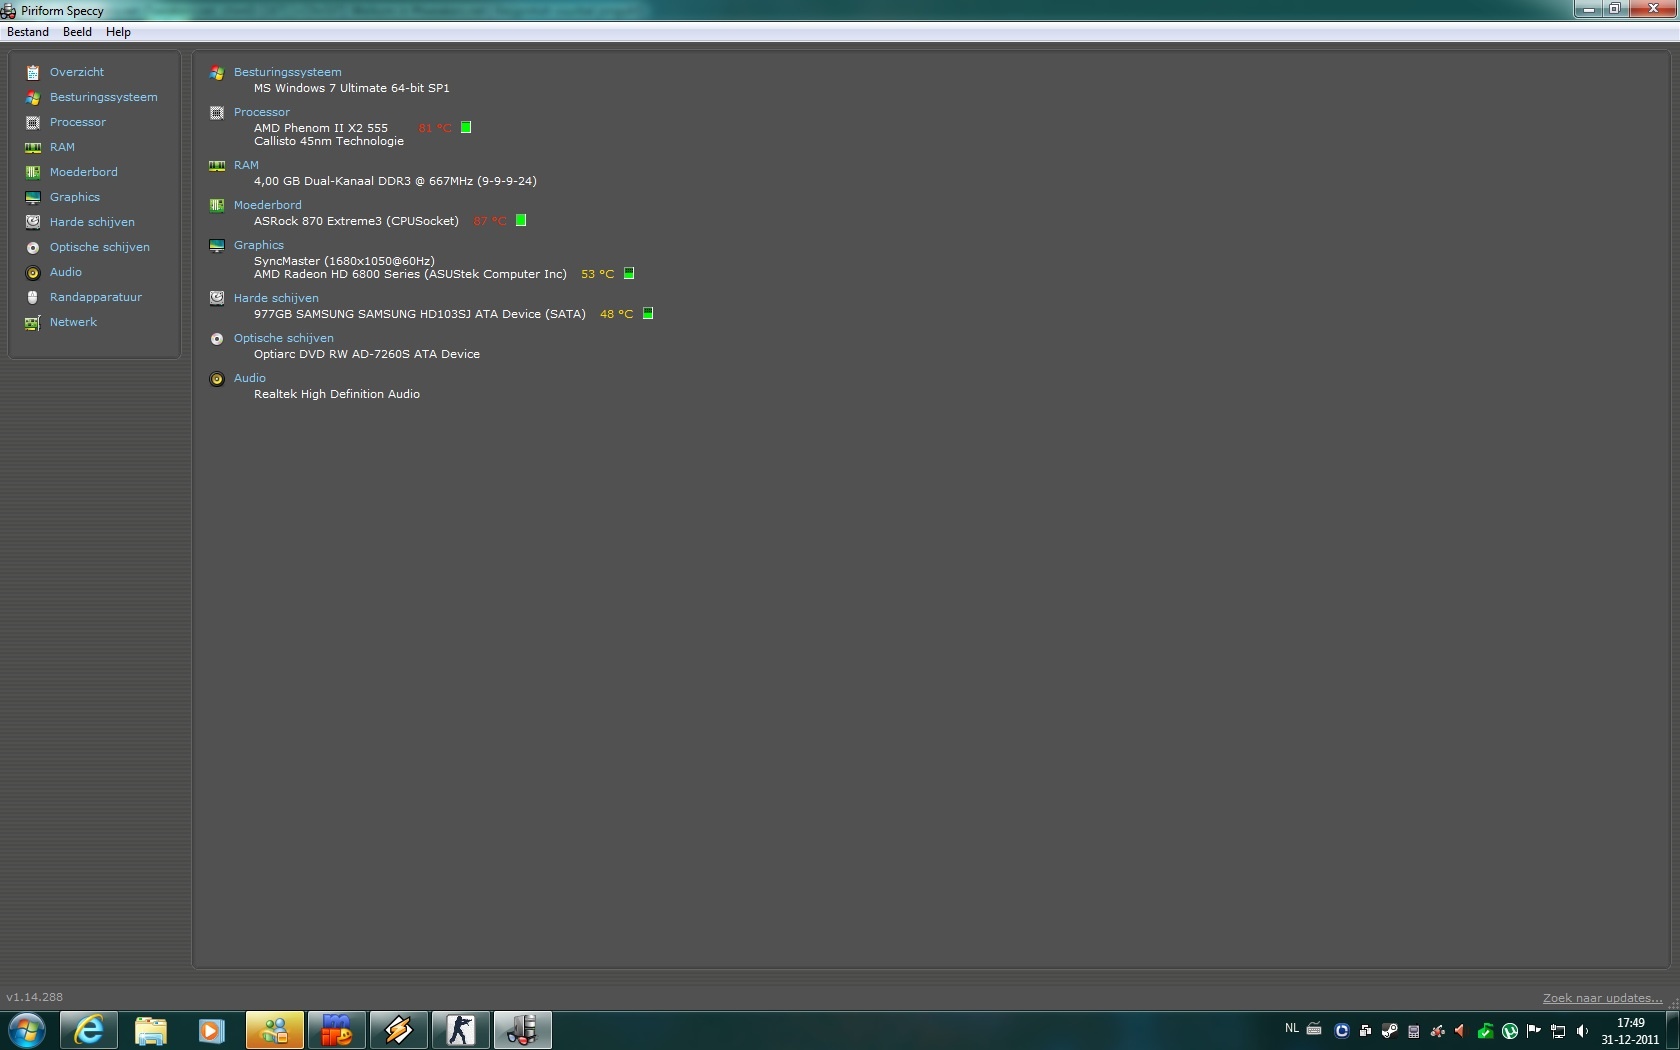Click the Besturingssysteem heading link in summary

coord(288,72)
